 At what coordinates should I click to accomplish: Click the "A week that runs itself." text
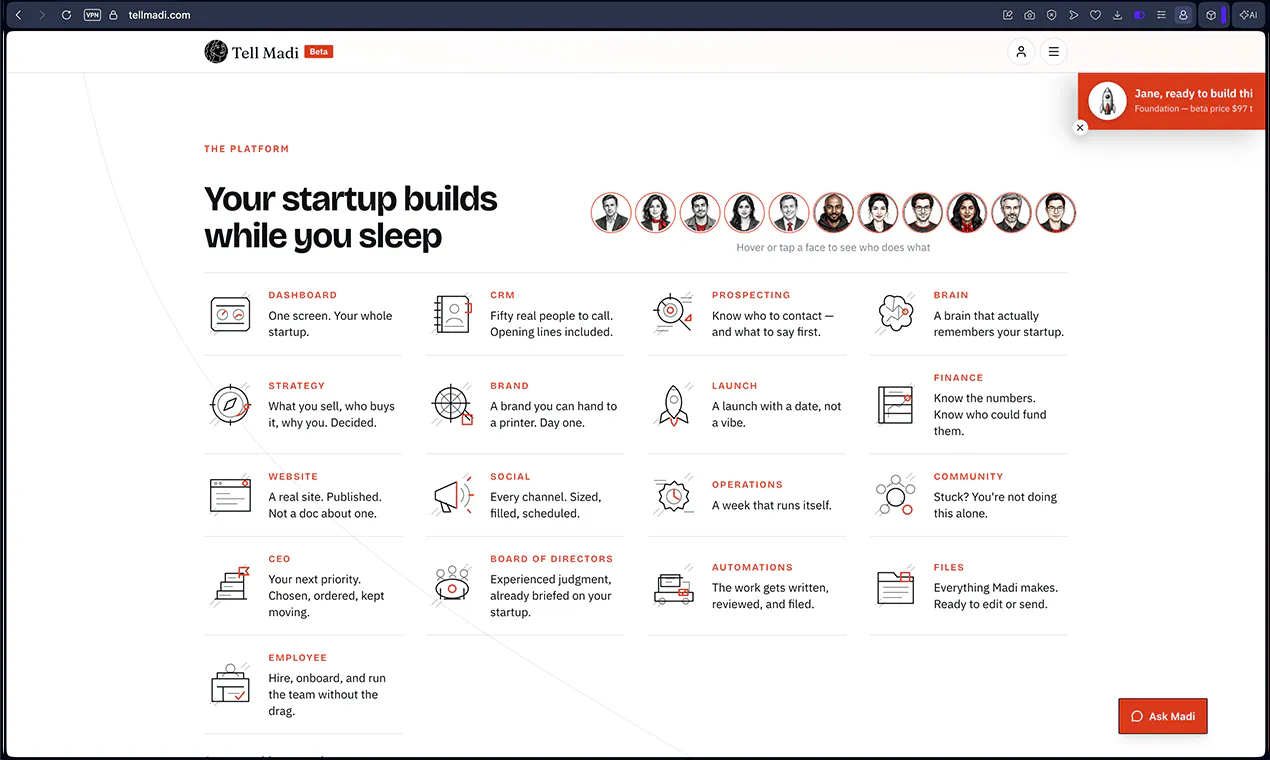(772, 505)
